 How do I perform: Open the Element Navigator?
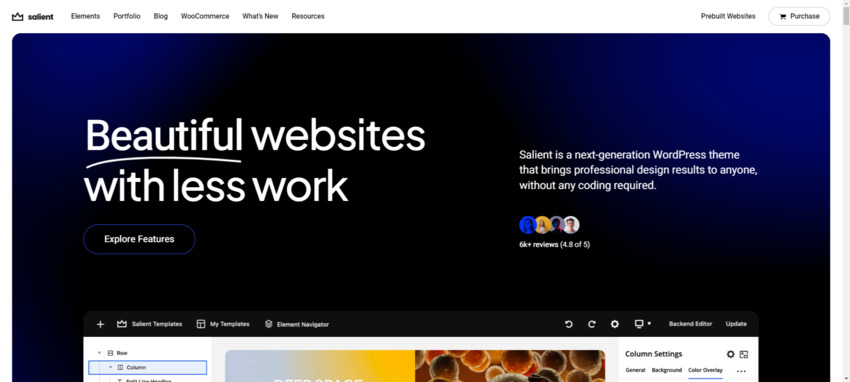[x=297, y=324]
